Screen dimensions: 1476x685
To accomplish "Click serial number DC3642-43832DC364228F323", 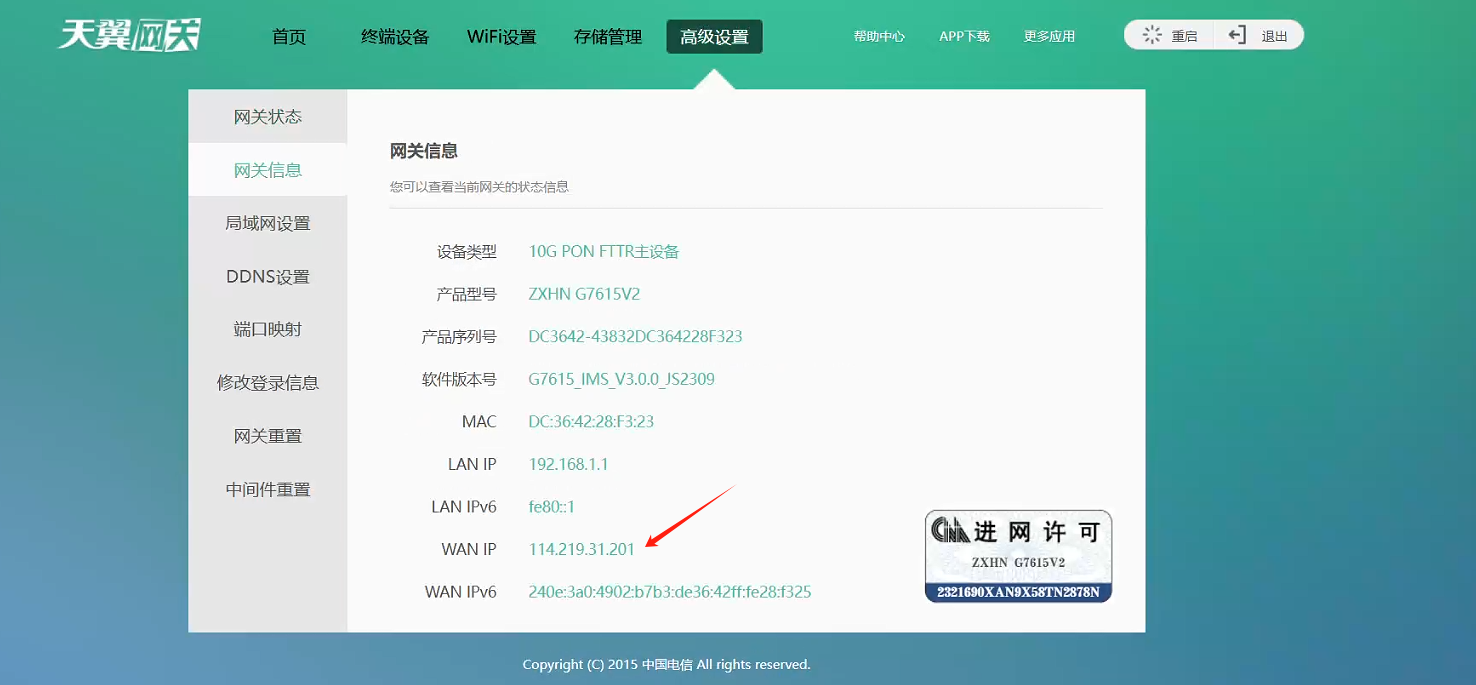I will (635, 336).
